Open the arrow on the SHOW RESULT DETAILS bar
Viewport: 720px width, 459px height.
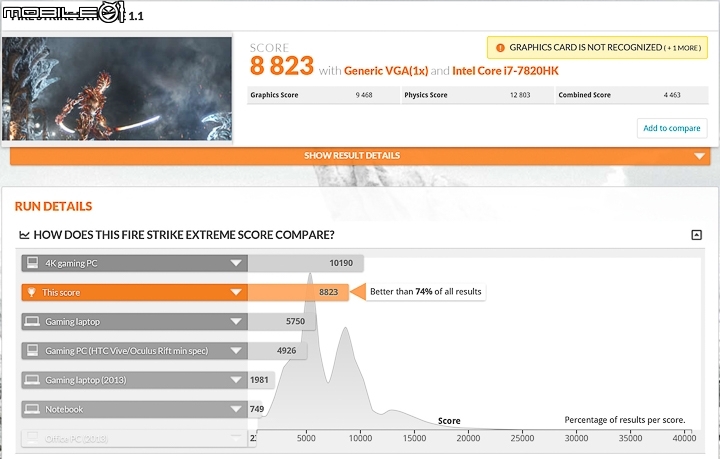click(699, 156)
